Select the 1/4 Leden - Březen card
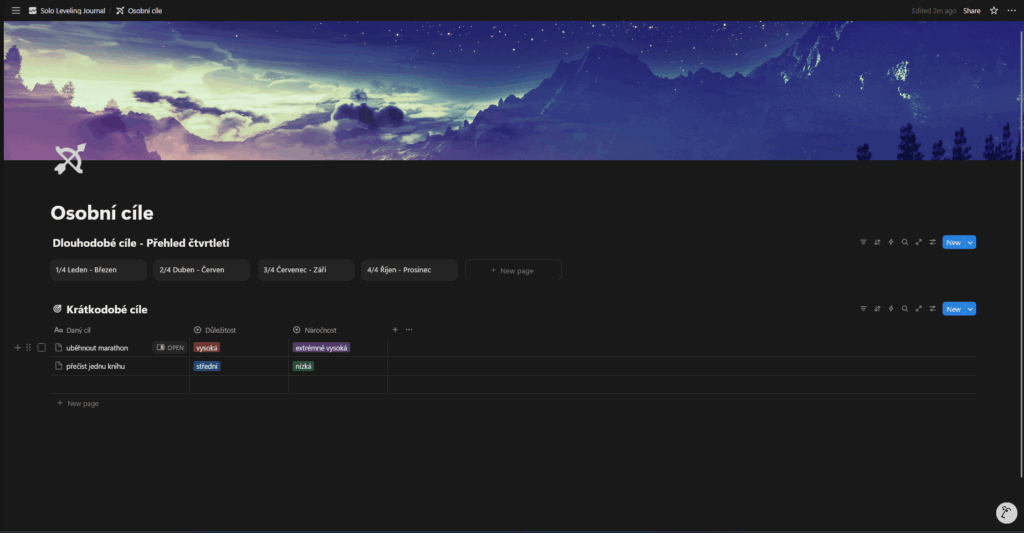Screen dimensions: 1024x533 tap(98, 270)
